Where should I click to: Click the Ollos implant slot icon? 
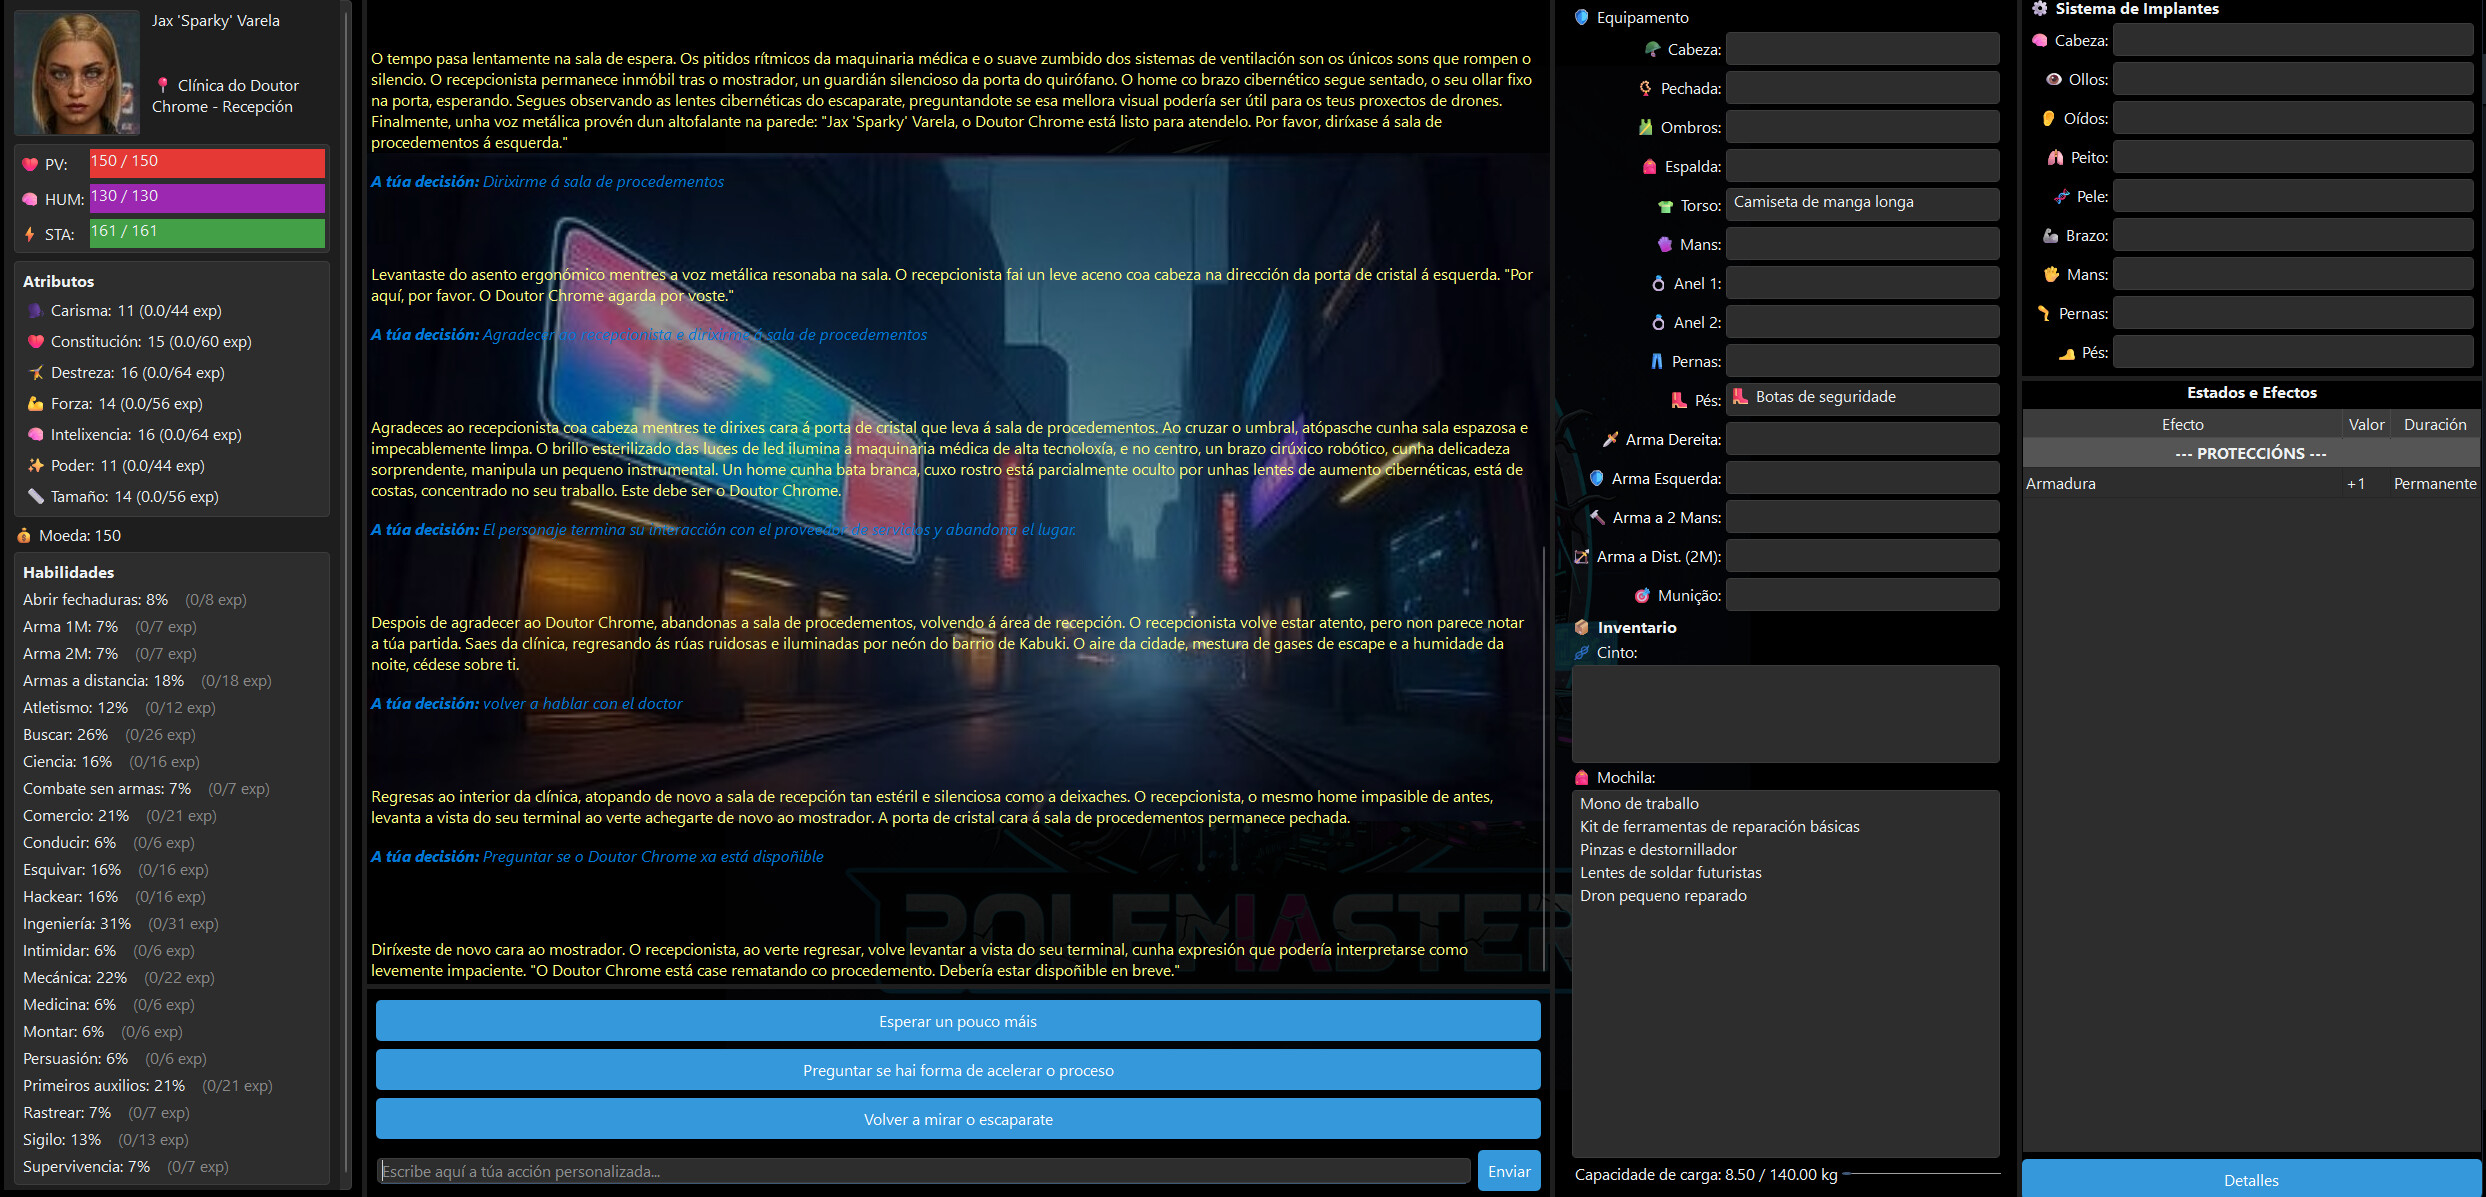(x=2052, y=78)
